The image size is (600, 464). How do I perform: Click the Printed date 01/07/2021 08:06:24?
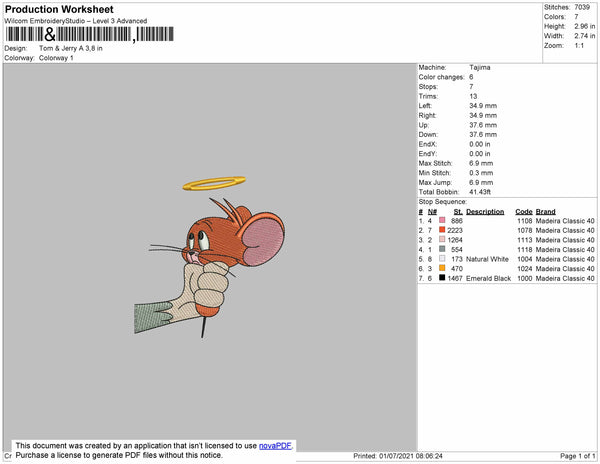pos(411,456)
